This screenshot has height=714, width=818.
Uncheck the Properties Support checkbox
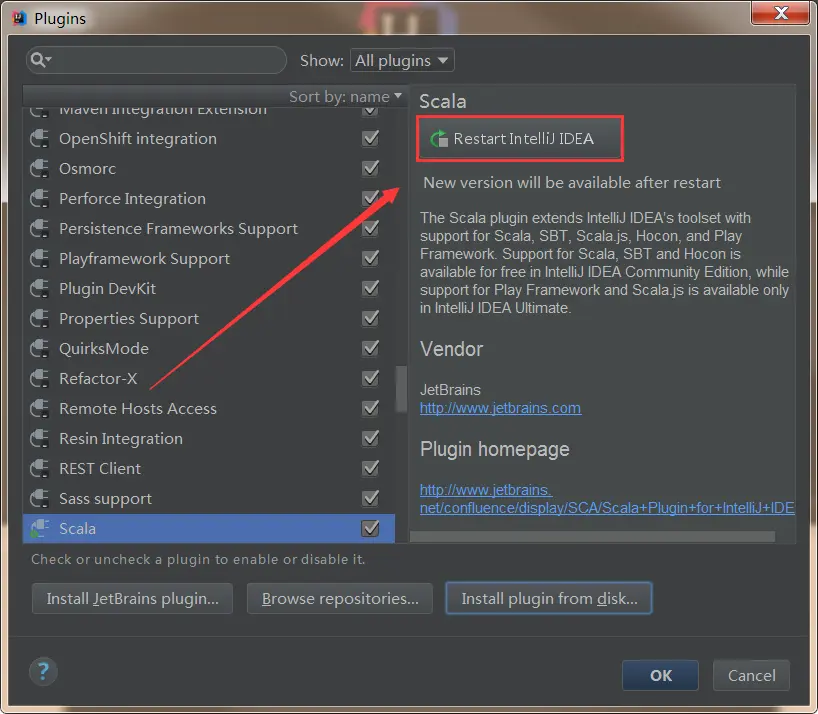click(370, 319)
